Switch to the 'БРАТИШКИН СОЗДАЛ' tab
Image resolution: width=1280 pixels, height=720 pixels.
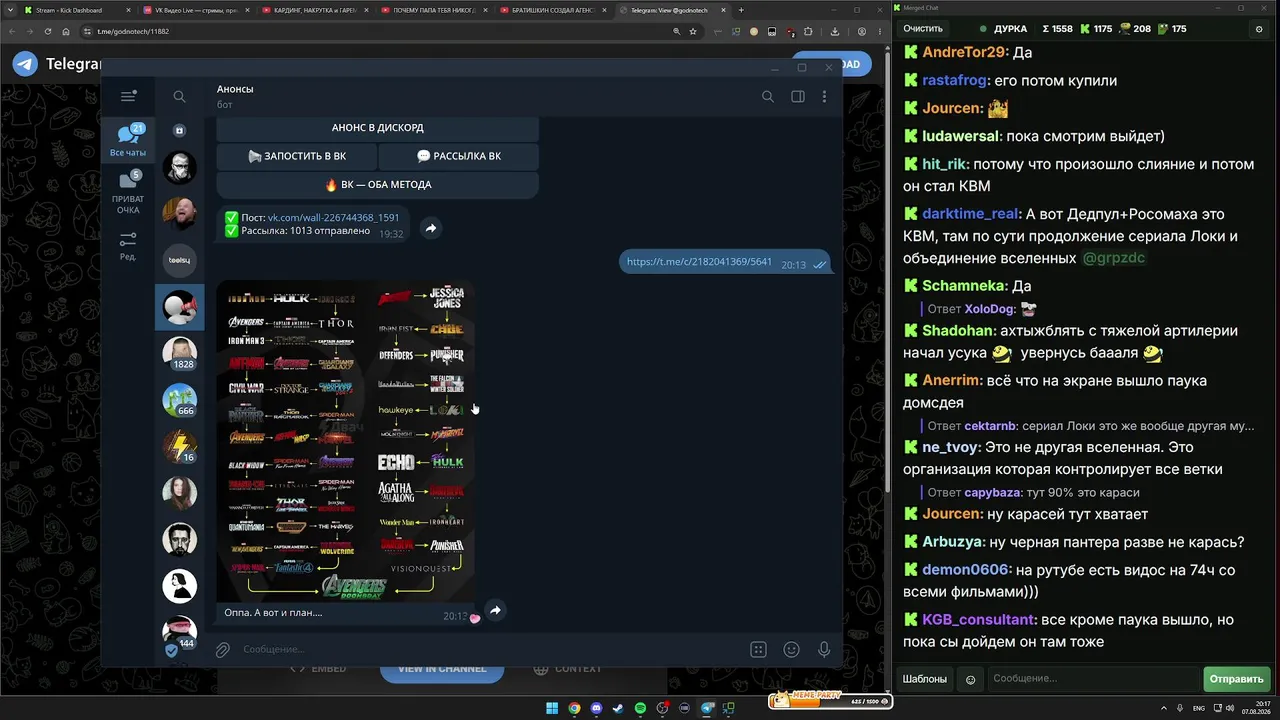tap(553, 10)
